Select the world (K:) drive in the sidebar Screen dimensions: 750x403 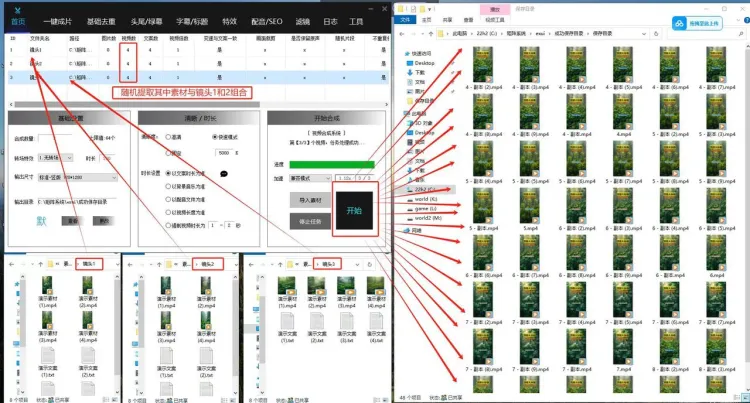point(422,199)
